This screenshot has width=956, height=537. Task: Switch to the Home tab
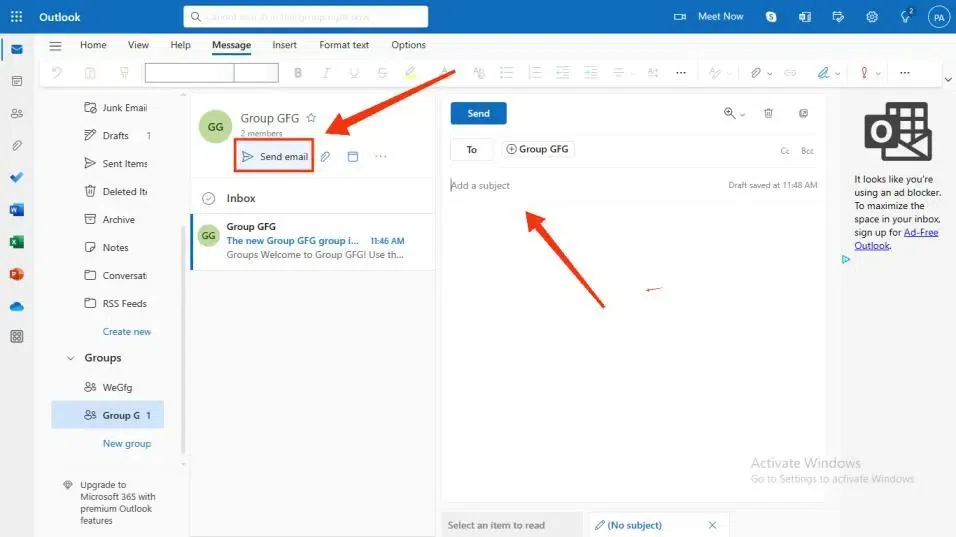(x=93, y=44)
